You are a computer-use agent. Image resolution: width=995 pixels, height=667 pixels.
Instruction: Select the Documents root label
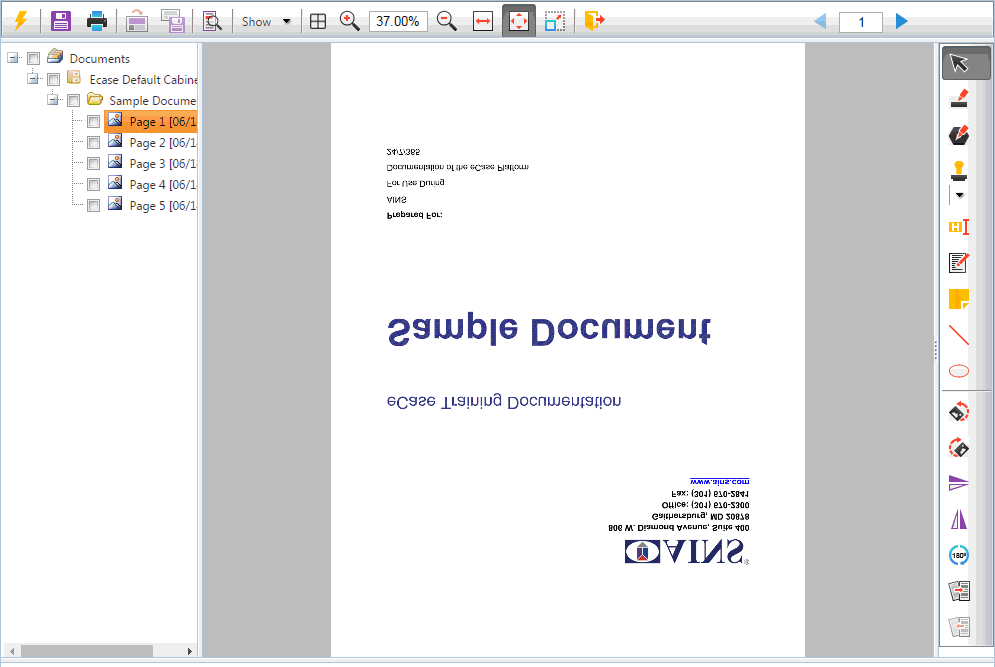coord(100,58)
